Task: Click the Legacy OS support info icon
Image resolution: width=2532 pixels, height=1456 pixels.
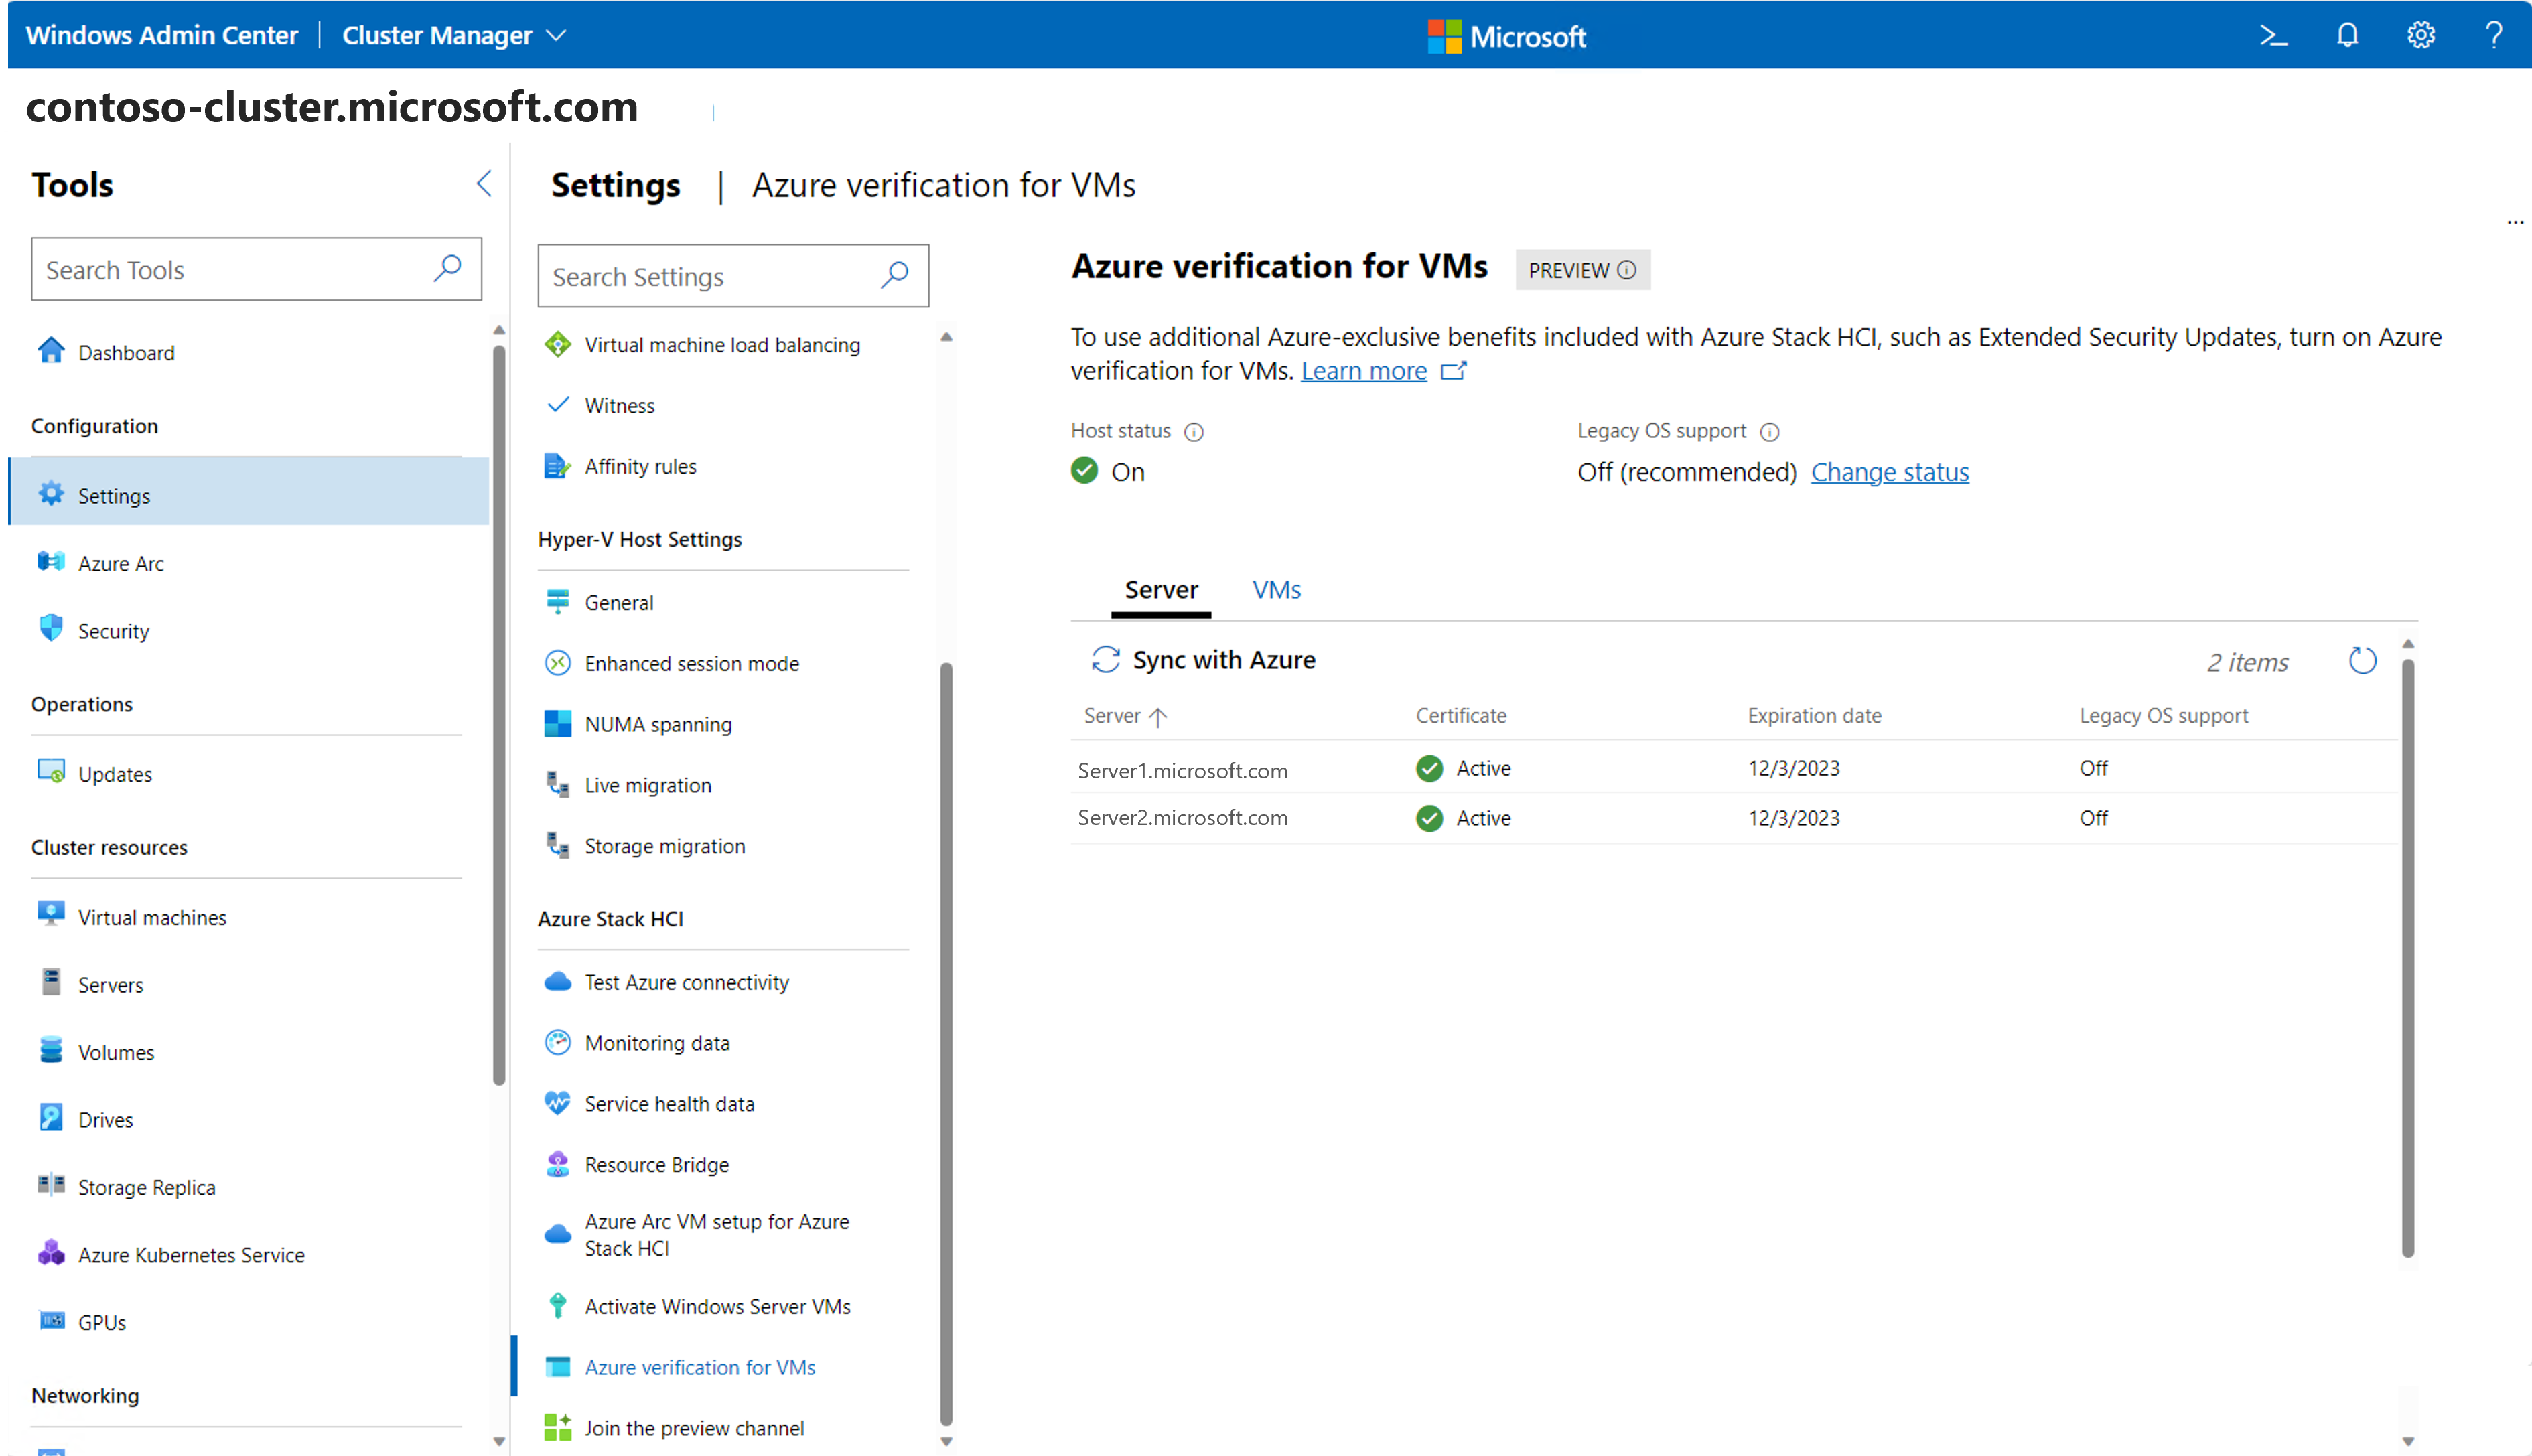Action: [x=1769, y=432]
